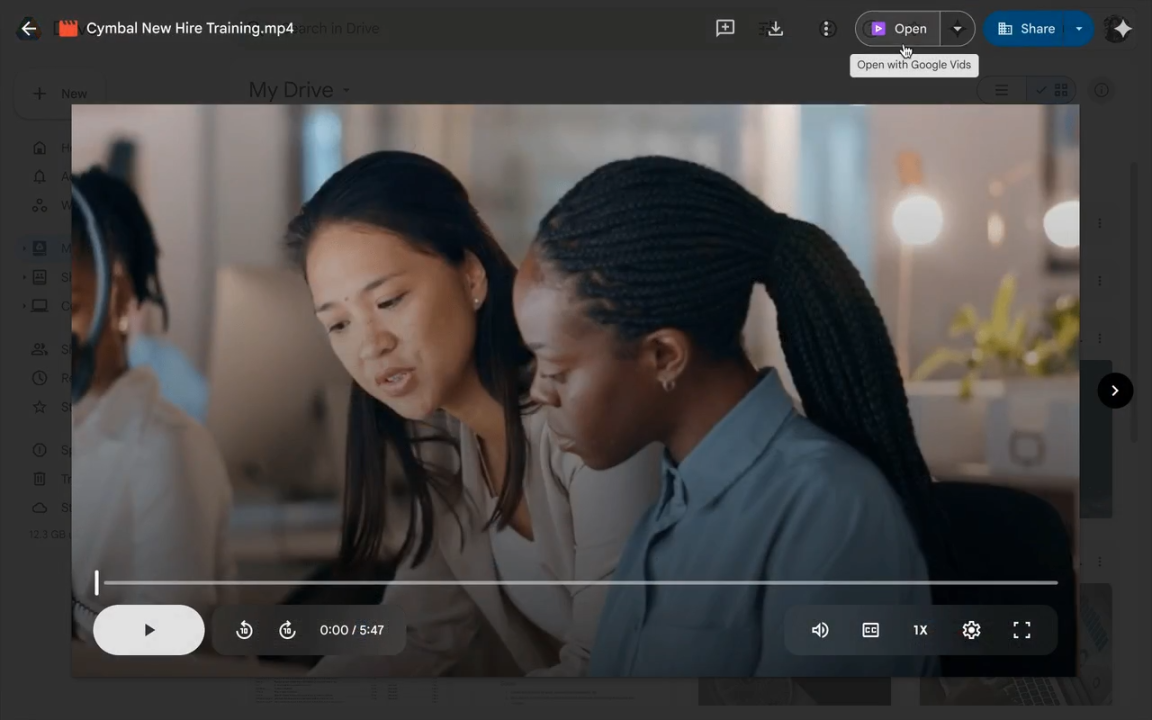Enter fullscreen mode for the video
The height and width of the screenshot is (720, 1152).
[x=1021, y=629]
